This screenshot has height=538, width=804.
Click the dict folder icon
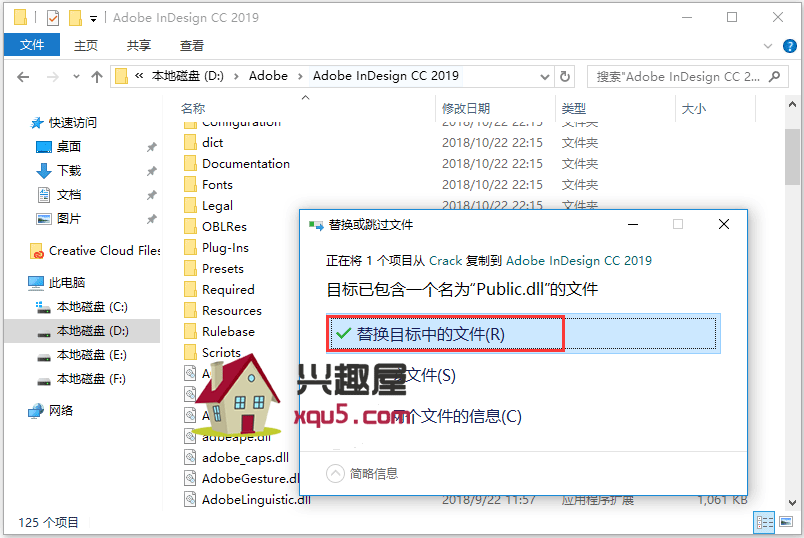coord(190,142)
